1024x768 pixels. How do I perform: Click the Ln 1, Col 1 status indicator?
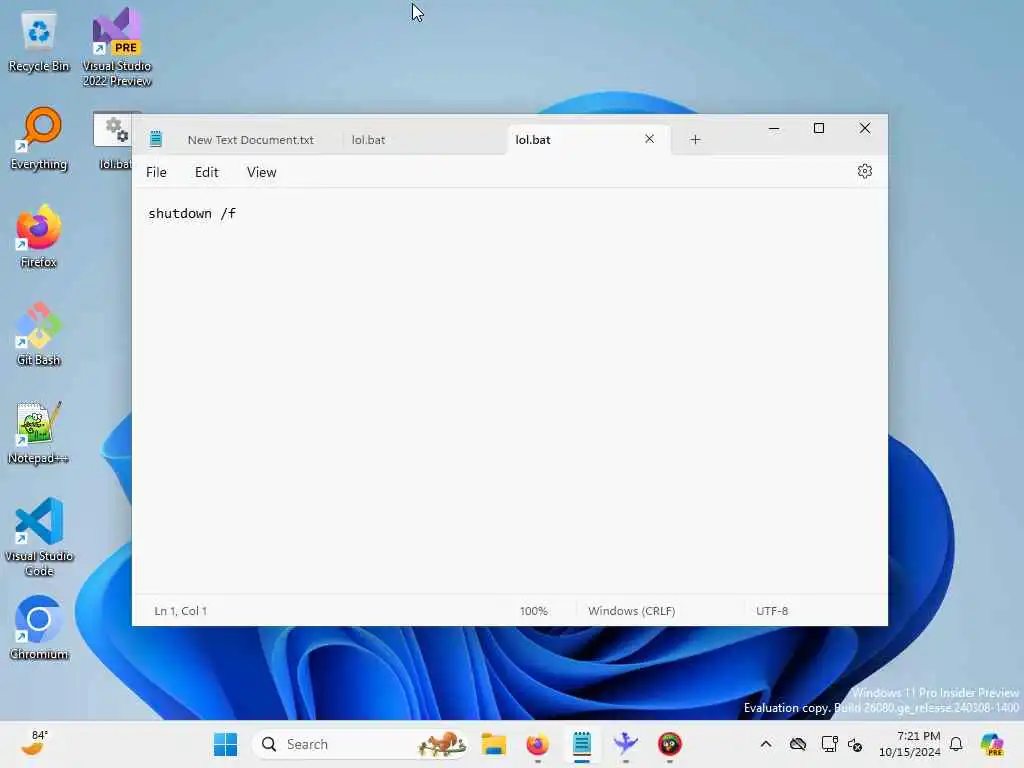pyautogui.click(x=180, y=611)
